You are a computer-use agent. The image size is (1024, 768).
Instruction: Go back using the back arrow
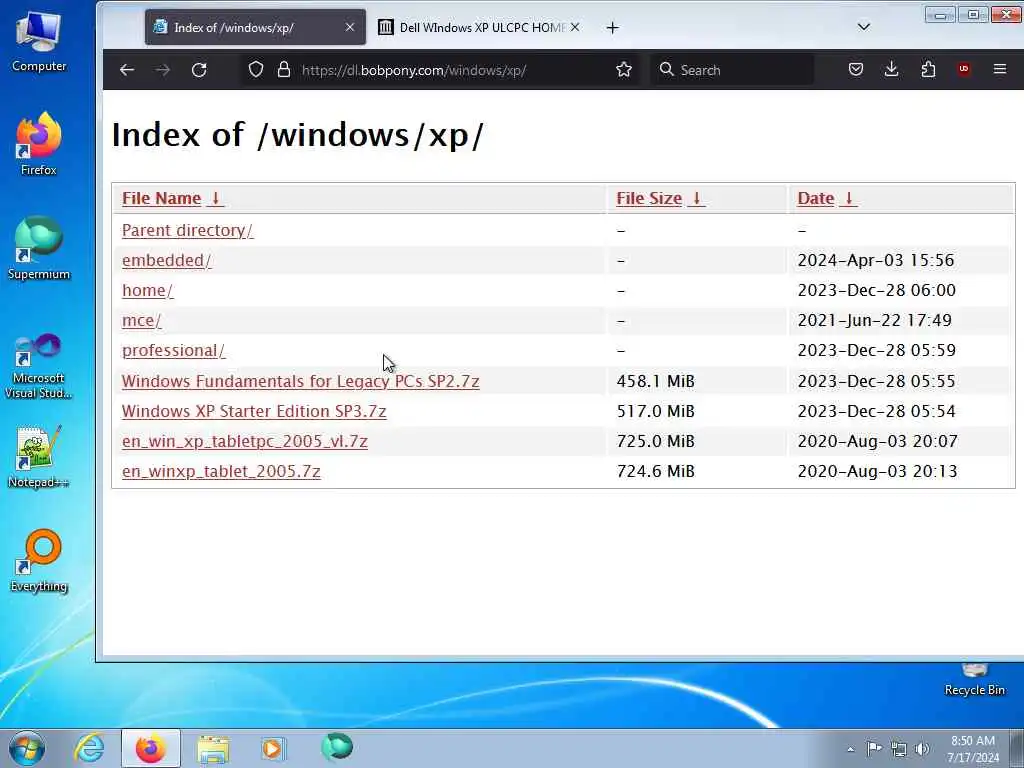pyautogui.click(x=127, y=70)
